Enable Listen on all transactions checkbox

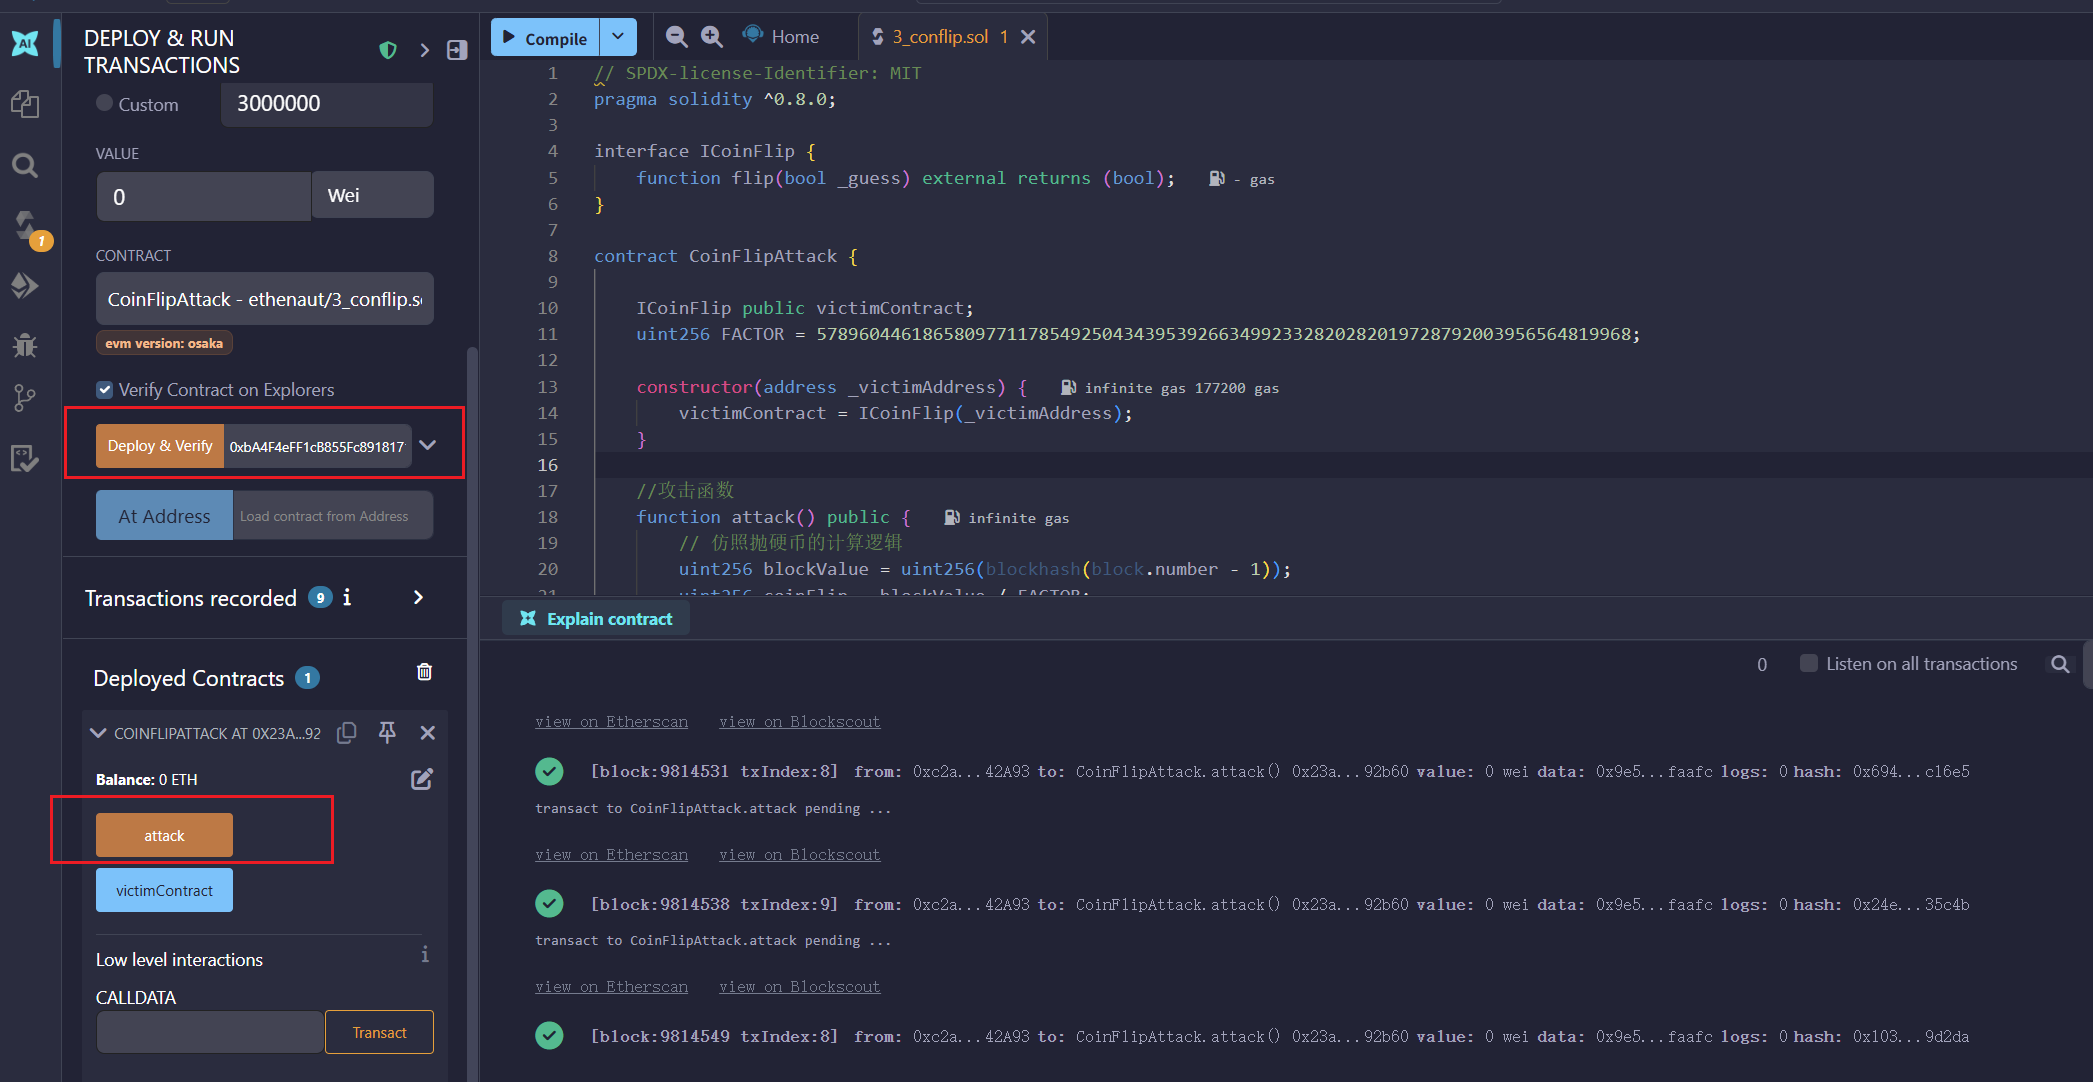point(1808,663)
